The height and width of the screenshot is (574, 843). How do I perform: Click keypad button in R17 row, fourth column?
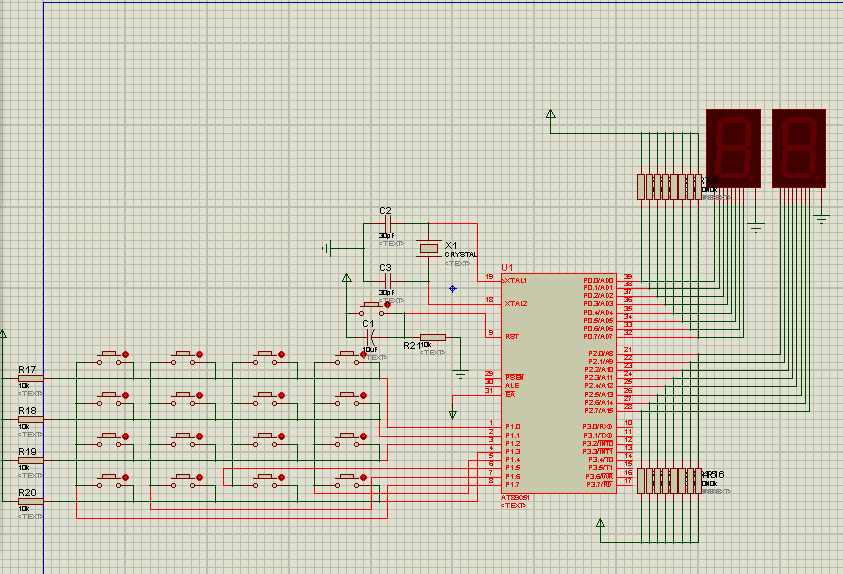tap(347, 358)
